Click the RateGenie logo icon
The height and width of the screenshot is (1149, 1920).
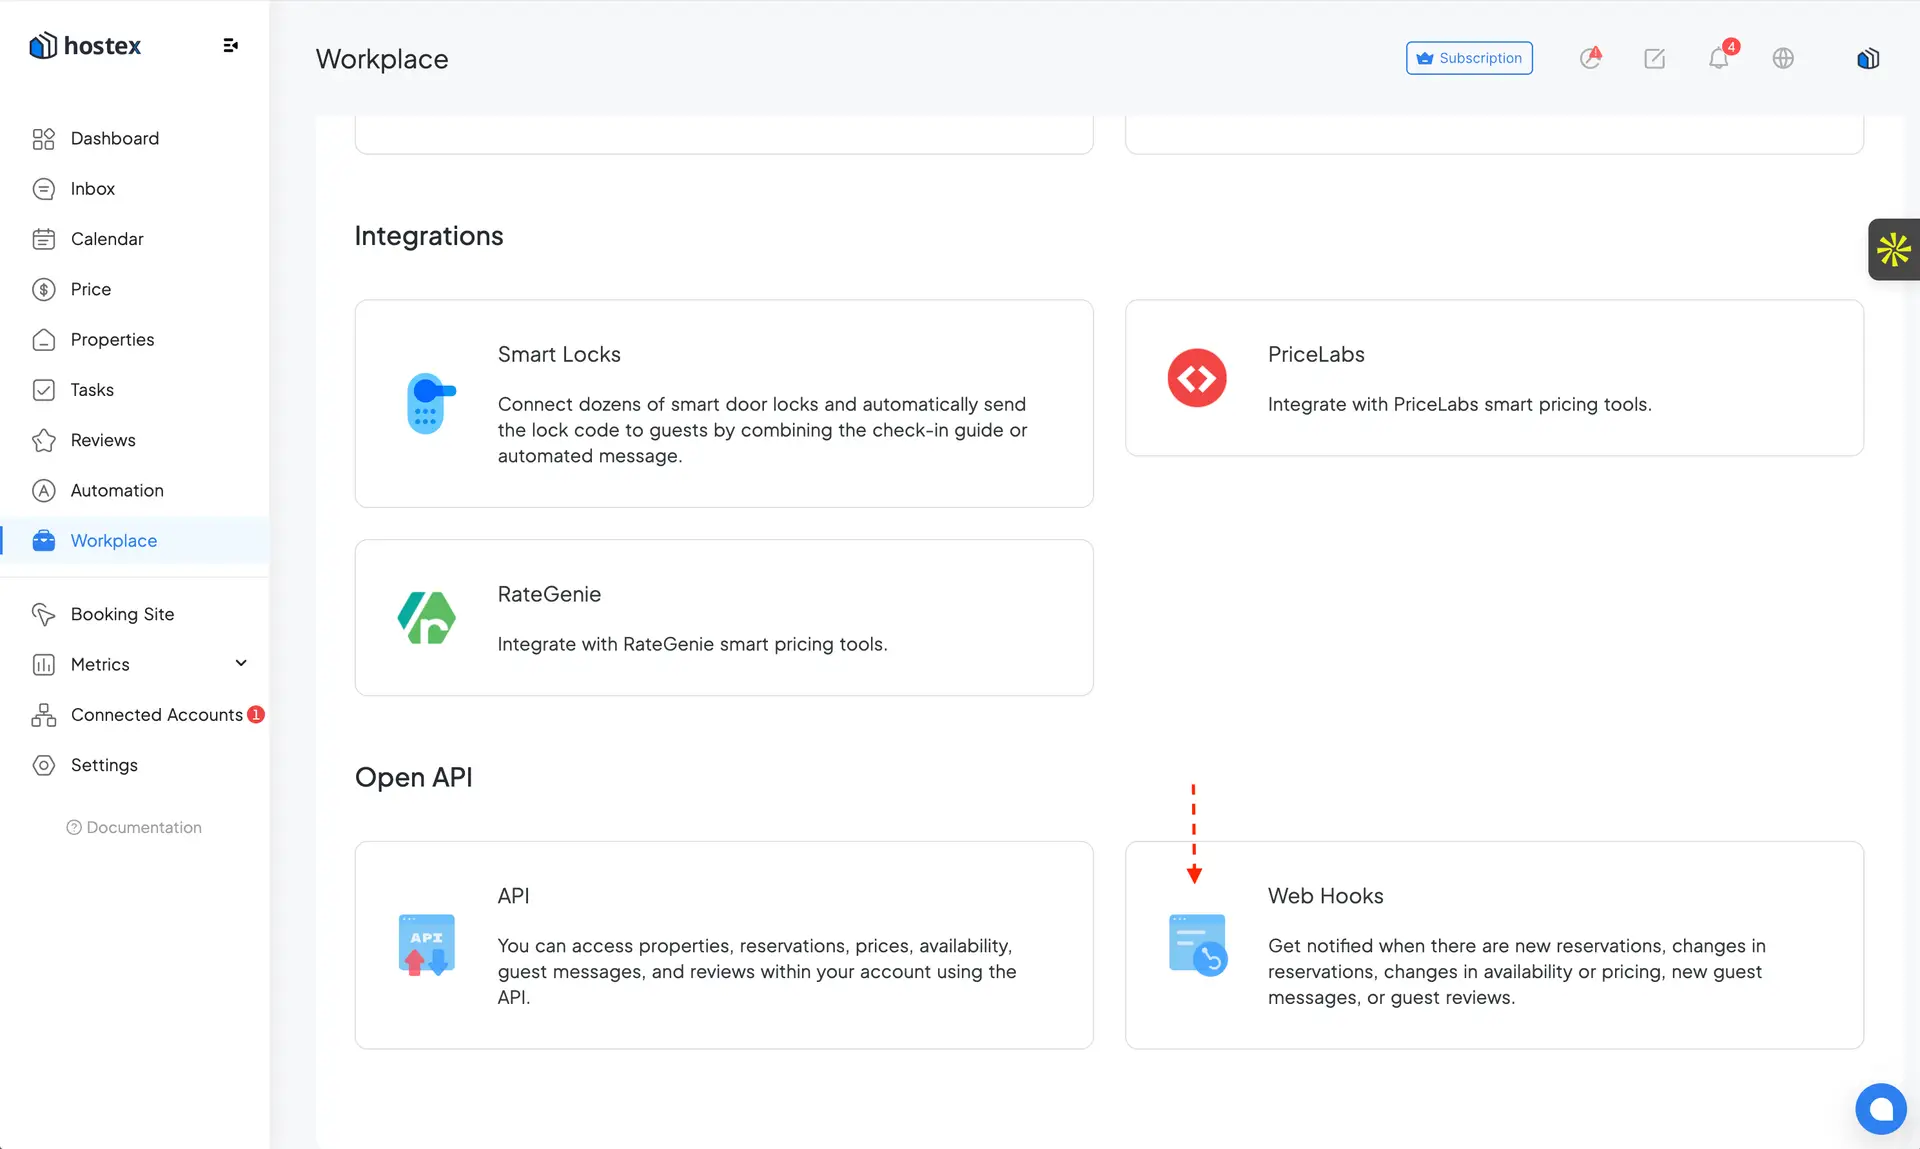click(426, 617)
